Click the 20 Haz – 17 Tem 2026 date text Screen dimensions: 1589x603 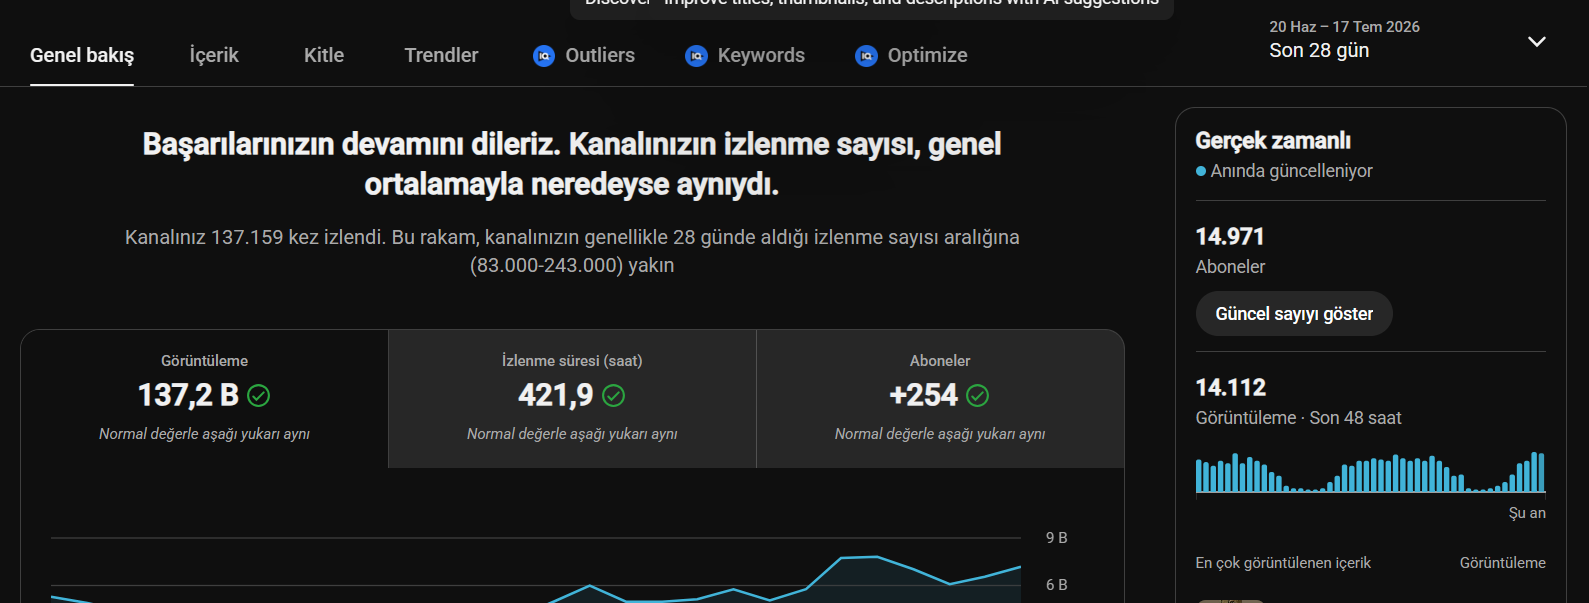coord(1344,27)
